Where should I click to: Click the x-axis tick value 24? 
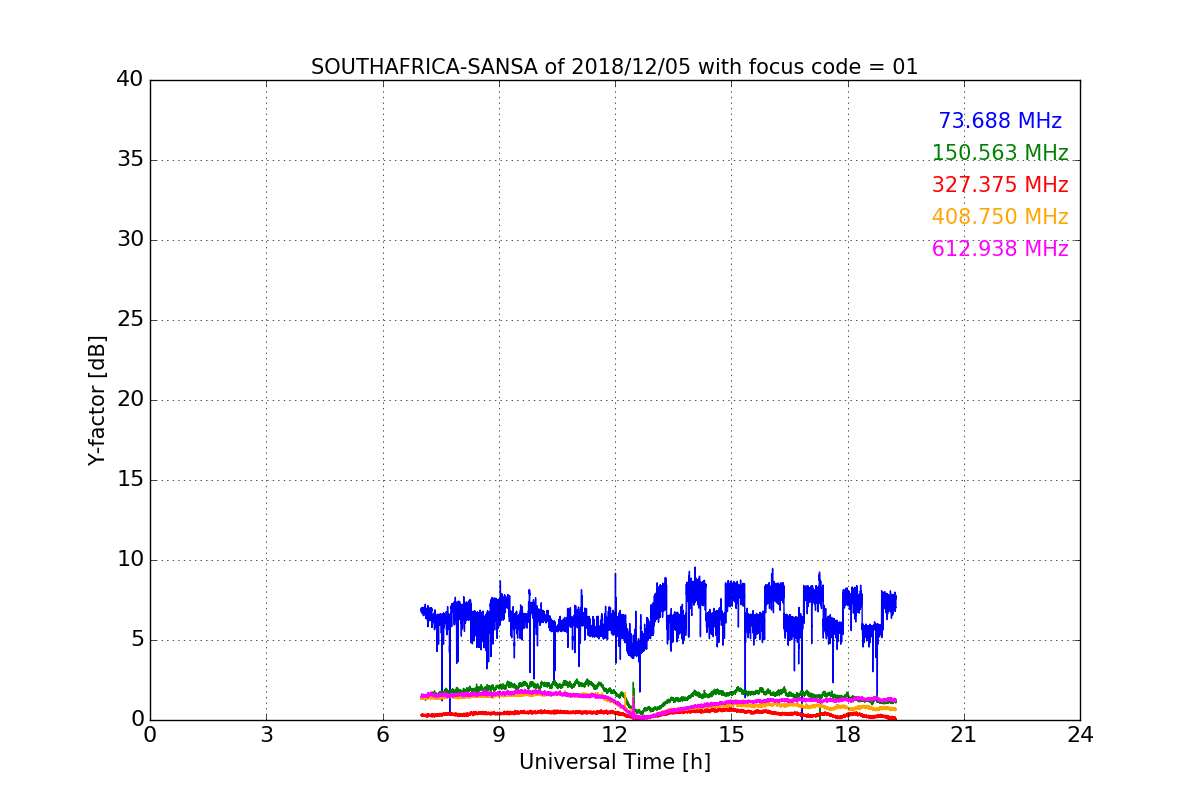point(1080,735)
